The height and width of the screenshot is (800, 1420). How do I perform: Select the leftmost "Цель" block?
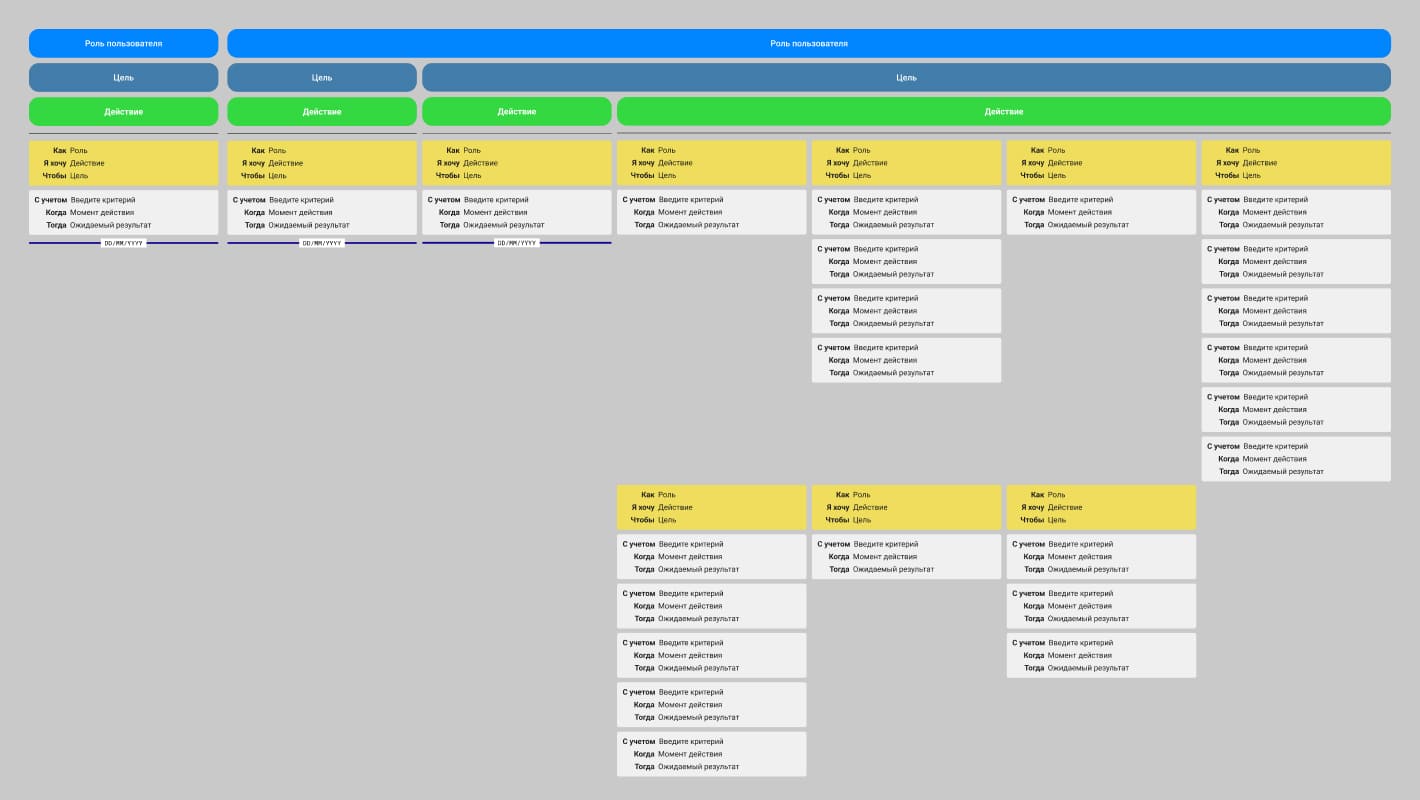[123, 77]
